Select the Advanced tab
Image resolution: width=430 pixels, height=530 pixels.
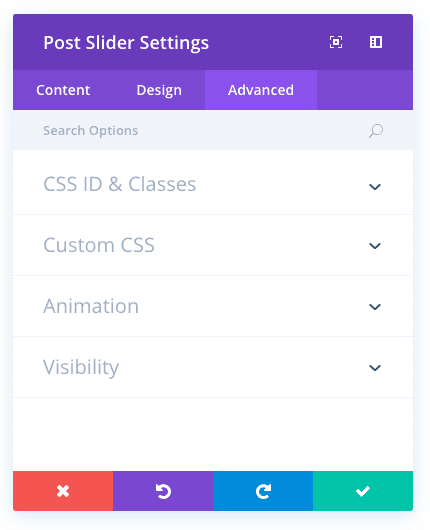261,90
